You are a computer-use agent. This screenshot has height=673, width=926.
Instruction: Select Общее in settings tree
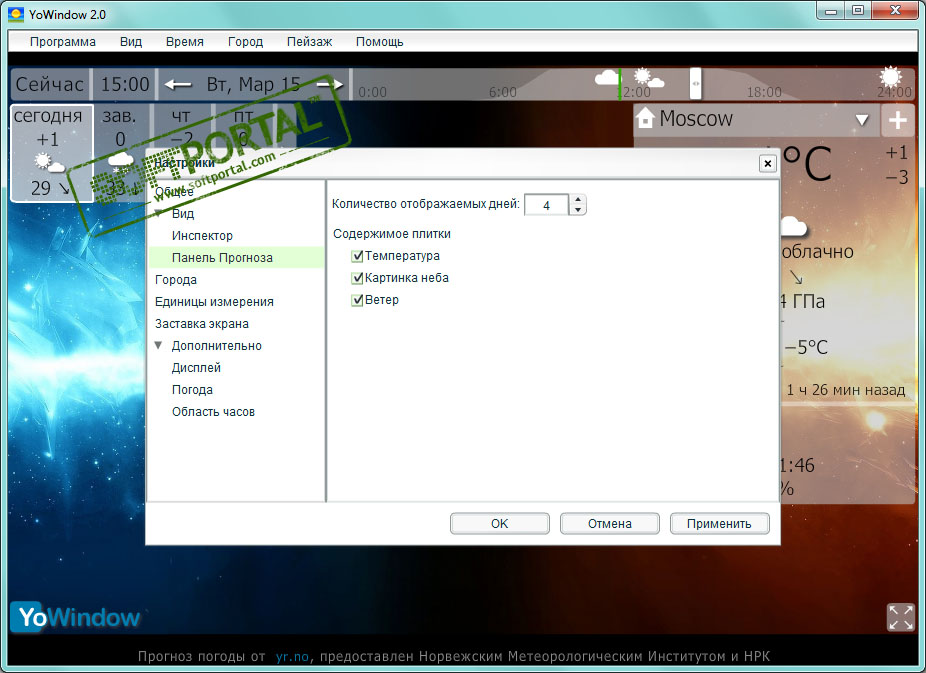[174, 192]
